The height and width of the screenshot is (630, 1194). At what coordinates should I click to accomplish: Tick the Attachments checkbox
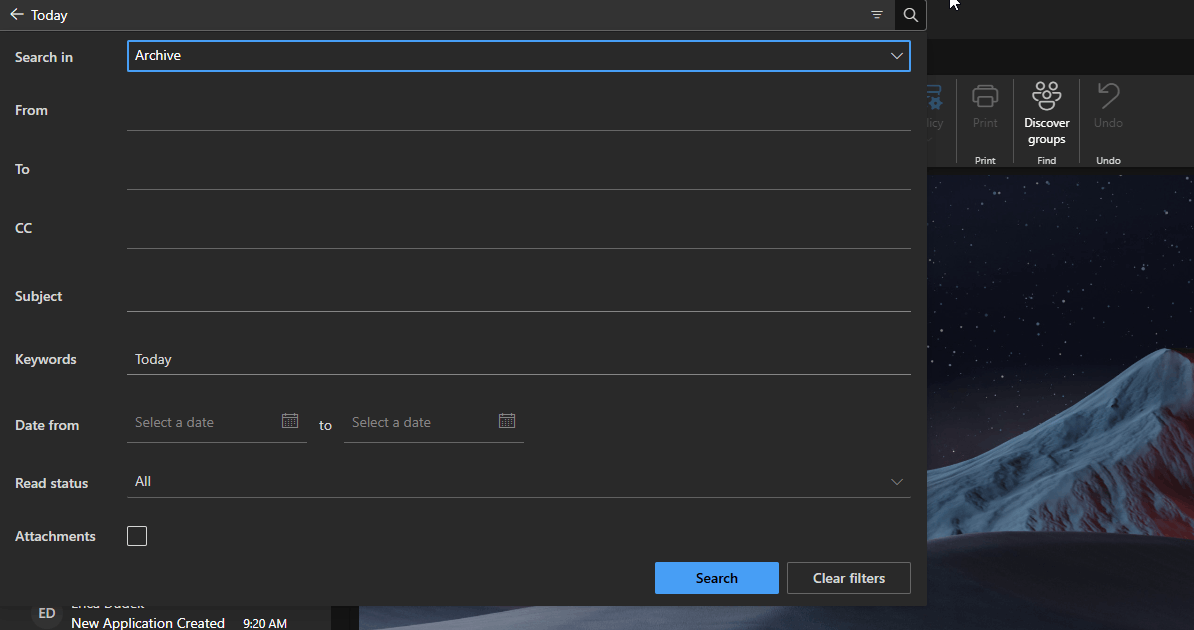pyautogui.click(x=137, y=536)
